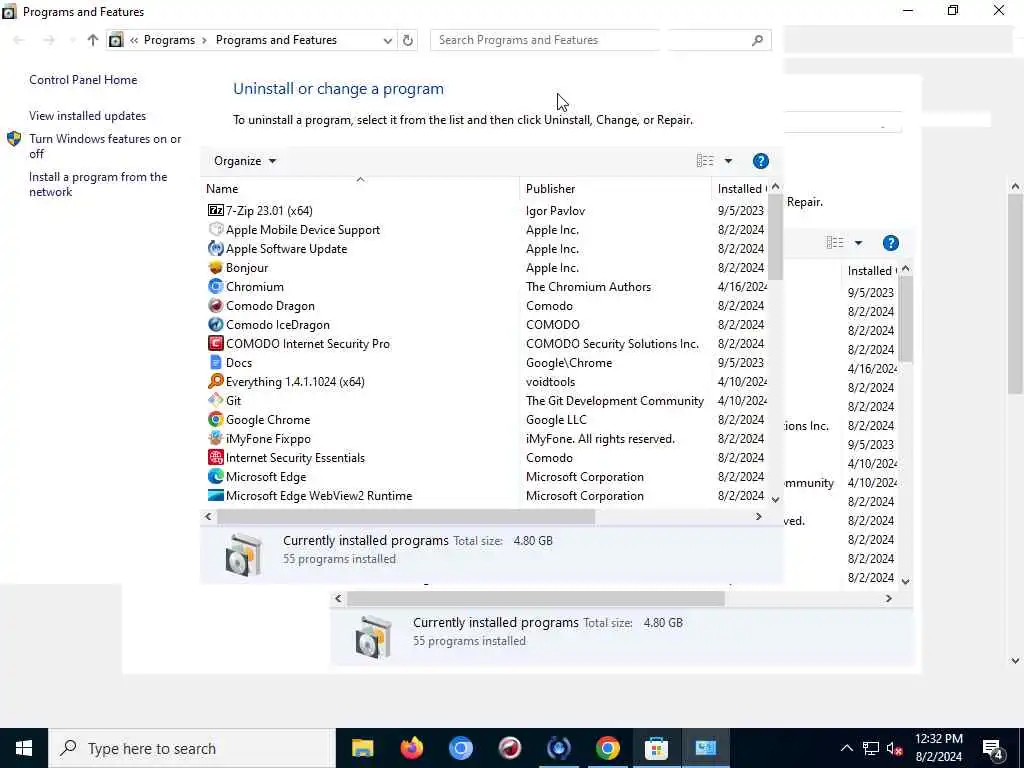This screenshot has width=1024, height=768.
Task: Open Turn Windows features on or off
Action: coord(105,146)
